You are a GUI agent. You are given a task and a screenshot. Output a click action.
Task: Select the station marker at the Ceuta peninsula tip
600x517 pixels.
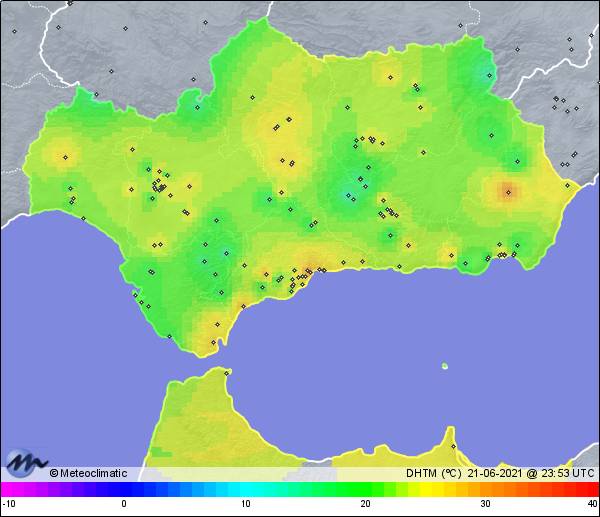pyautogui.click(x=227, y=373)
